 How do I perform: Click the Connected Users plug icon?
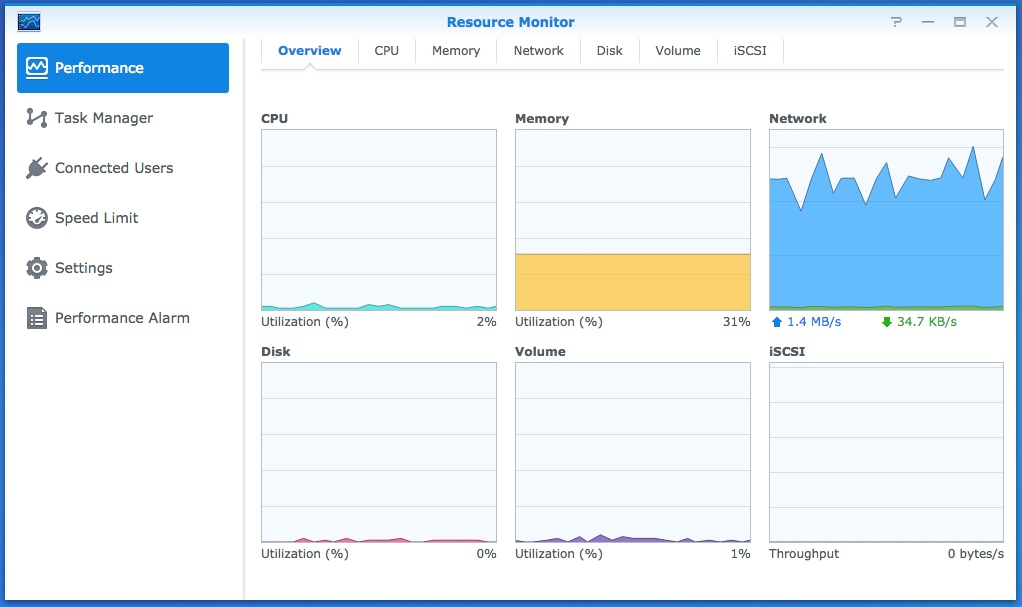coord(35,168)
